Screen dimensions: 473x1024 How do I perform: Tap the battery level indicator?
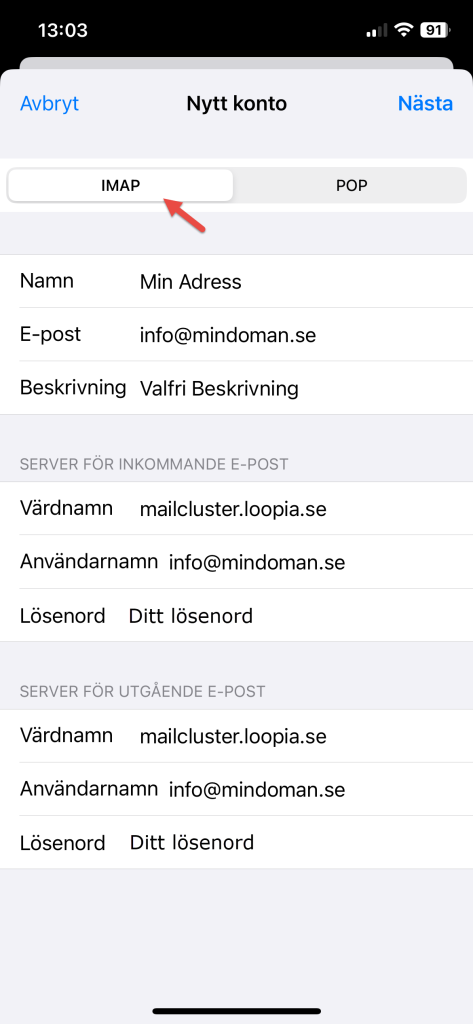[434, 30]
